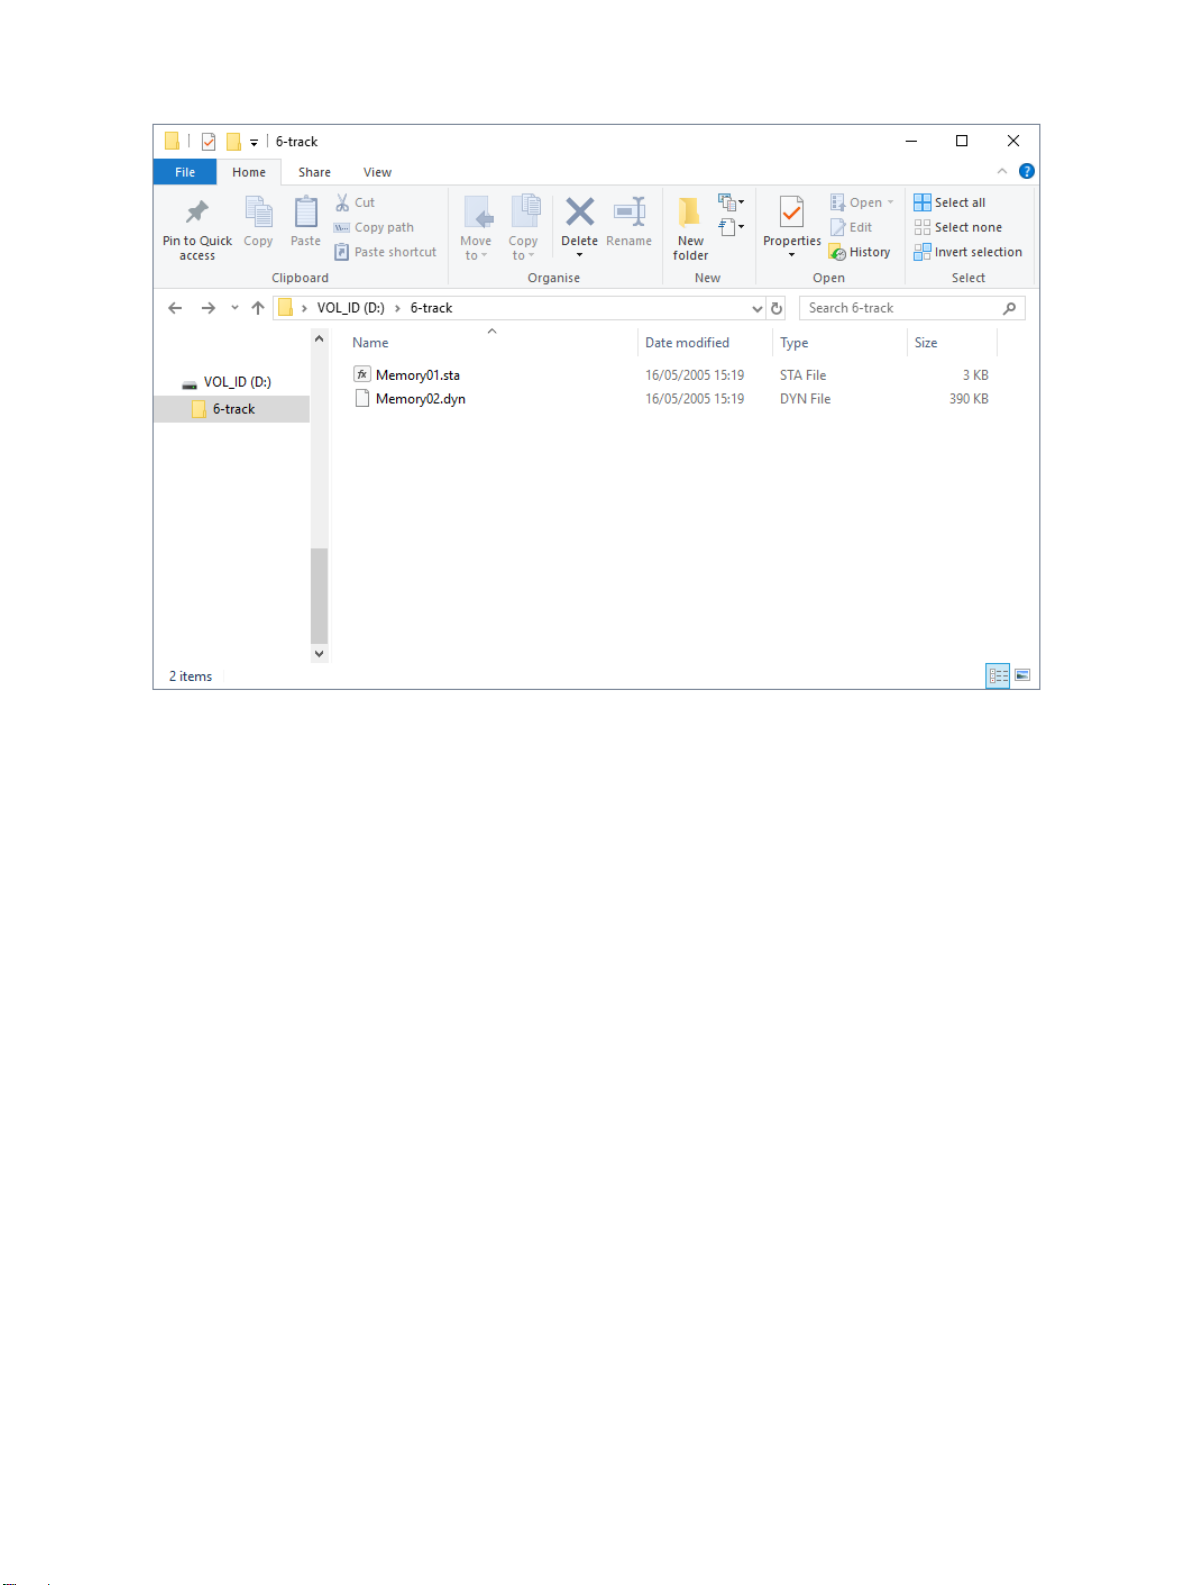Viewport: 1189px width, 1585px height.
Task: Click the quick access Properties icon in title bar
Action: point(208,142)
